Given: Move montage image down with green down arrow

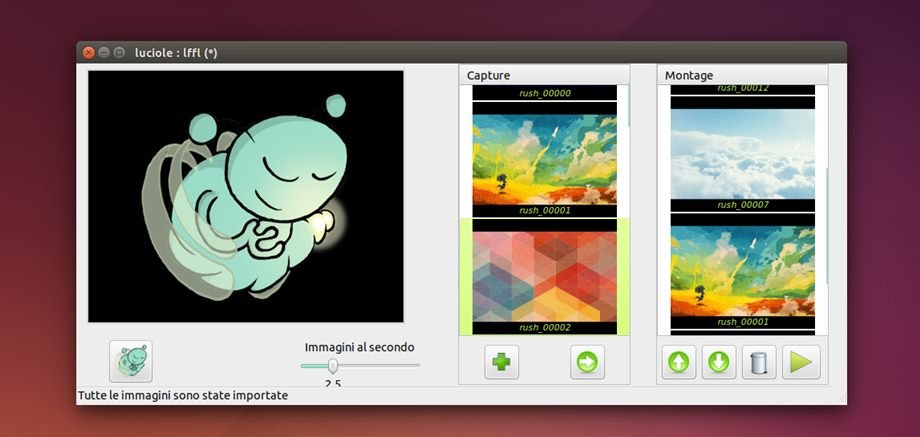Looking at the screenshot, I should tap(717, 361).
